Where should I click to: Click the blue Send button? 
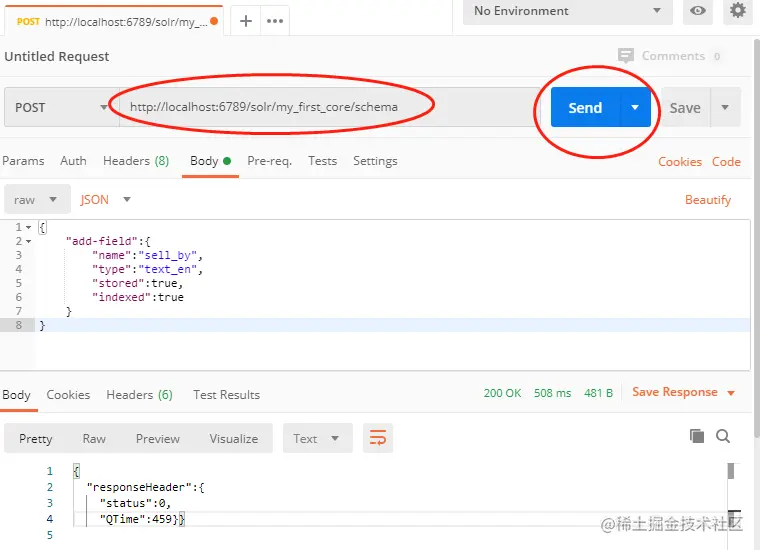click(x=586, y=107)
